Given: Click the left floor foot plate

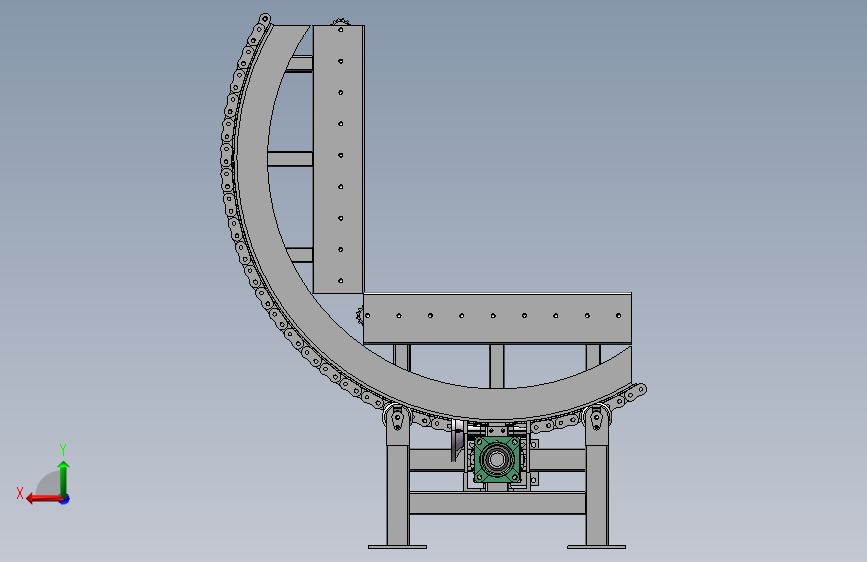Looking at the screenshot, I should pyautogui.click(x=397, y=547).
